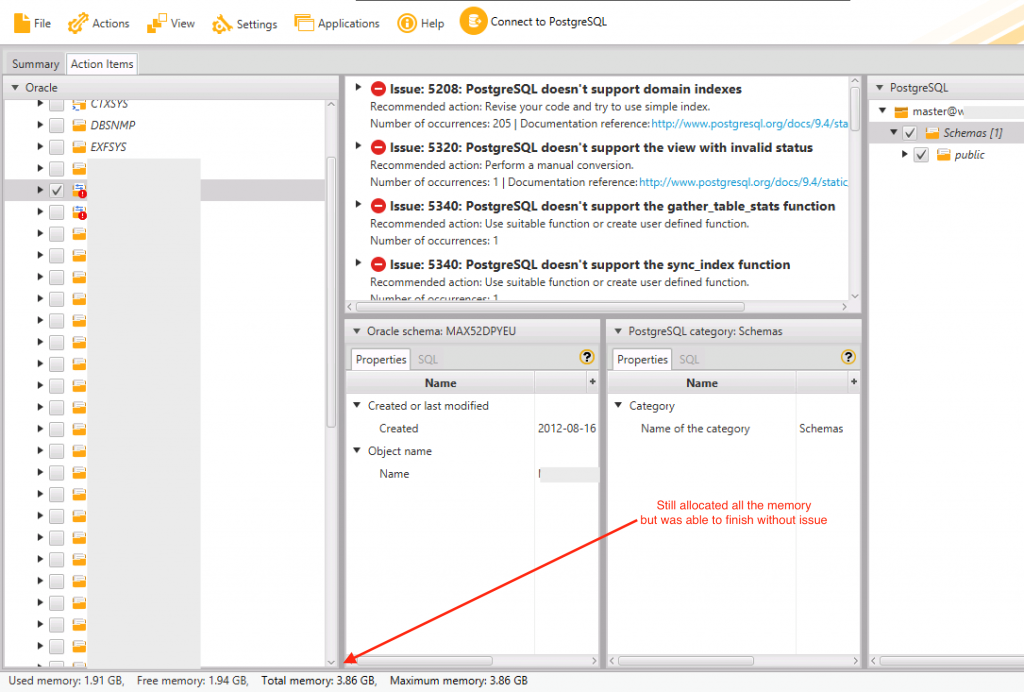Open Issue 5320 documentation reference link
Image resolution: width=1024 pixels, height=692 pixels.
[x=743, y=182]
